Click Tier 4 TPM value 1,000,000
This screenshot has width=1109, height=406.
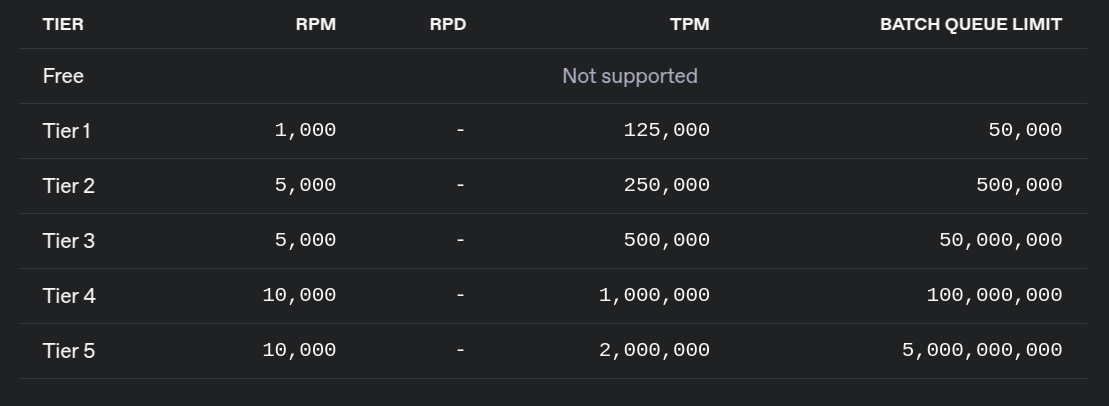654,296
